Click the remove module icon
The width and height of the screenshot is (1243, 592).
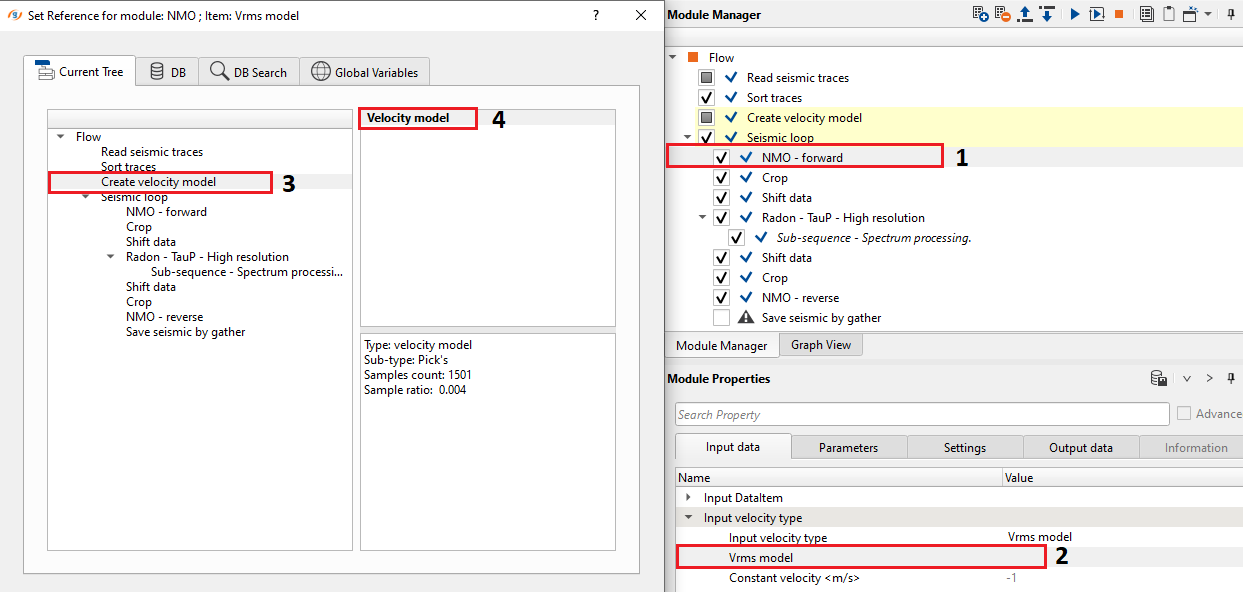1002,14
